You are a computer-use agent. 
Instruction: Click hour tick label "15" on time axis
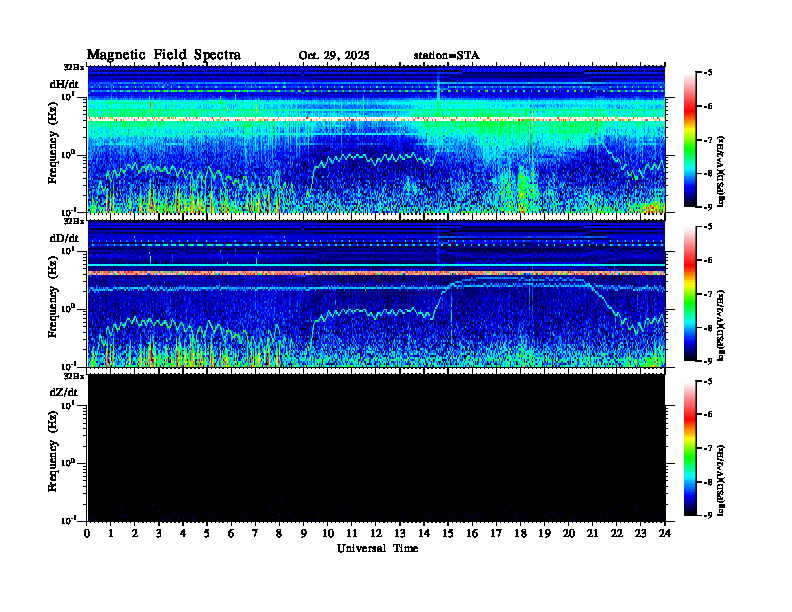pyautogui.click(x=448, y=534)
